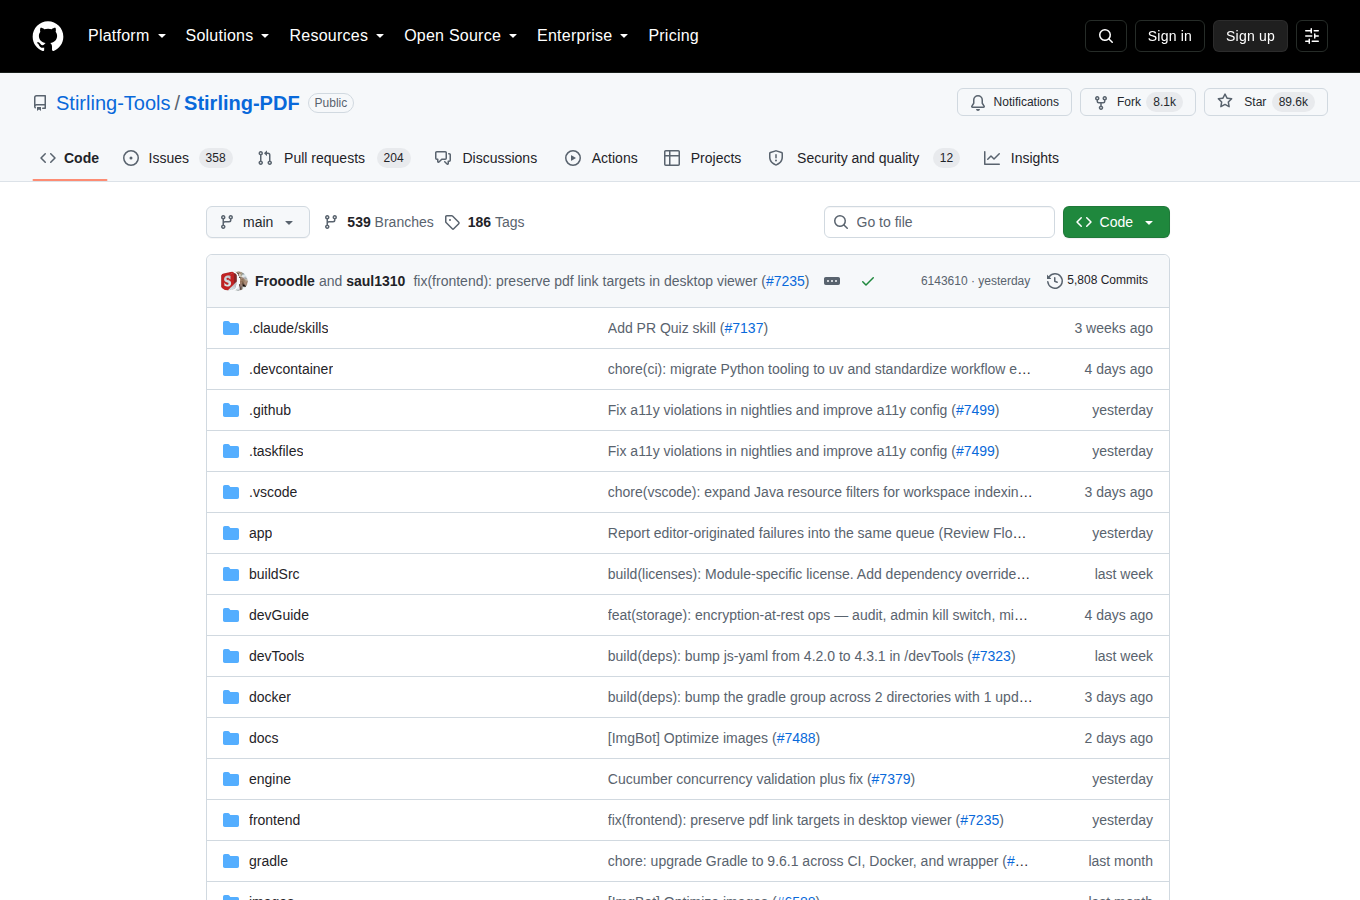Image resolution: width=1360 pixels, height=900 pixels.
Task: Expand the green Code dropdown button
Action: coord(1116,222)
